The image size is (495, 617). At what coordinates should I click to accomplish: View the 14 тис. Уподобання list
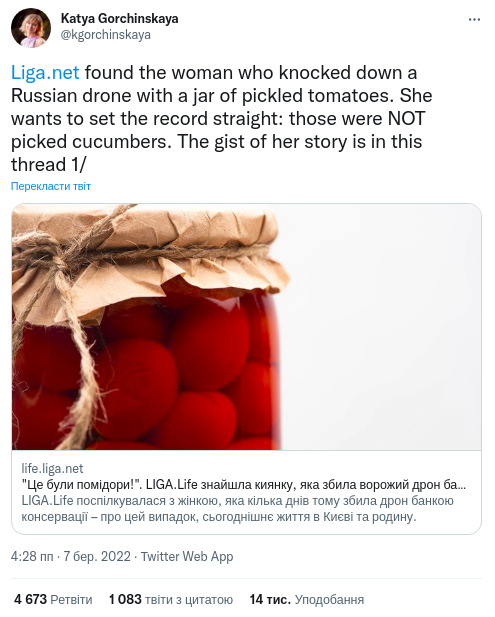307,600
